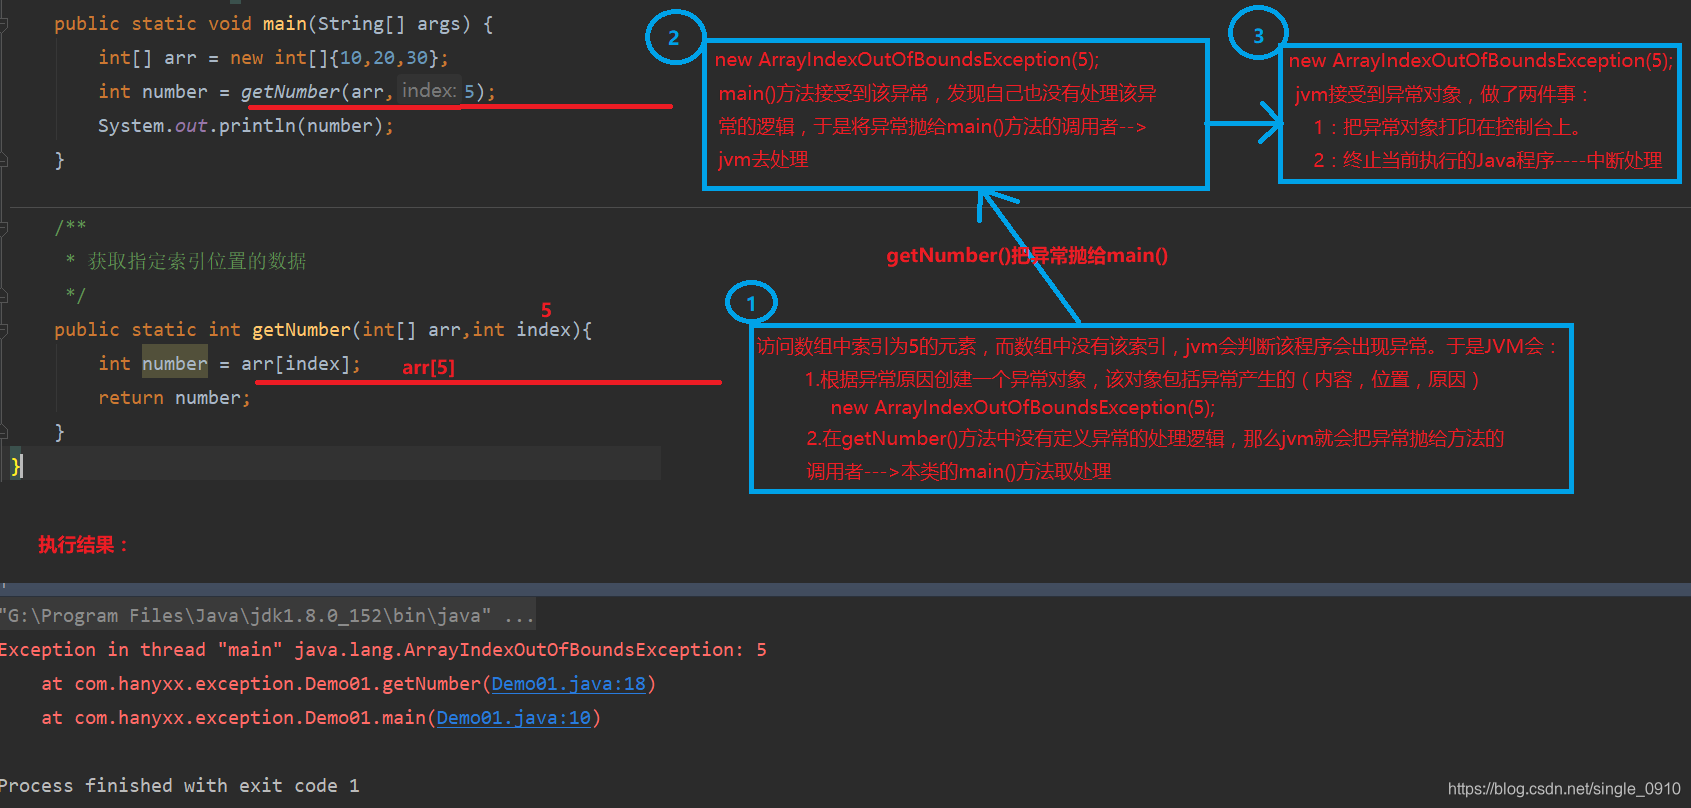Click the java.exe command line in console

pyautogui.click(x=267, y=616)
